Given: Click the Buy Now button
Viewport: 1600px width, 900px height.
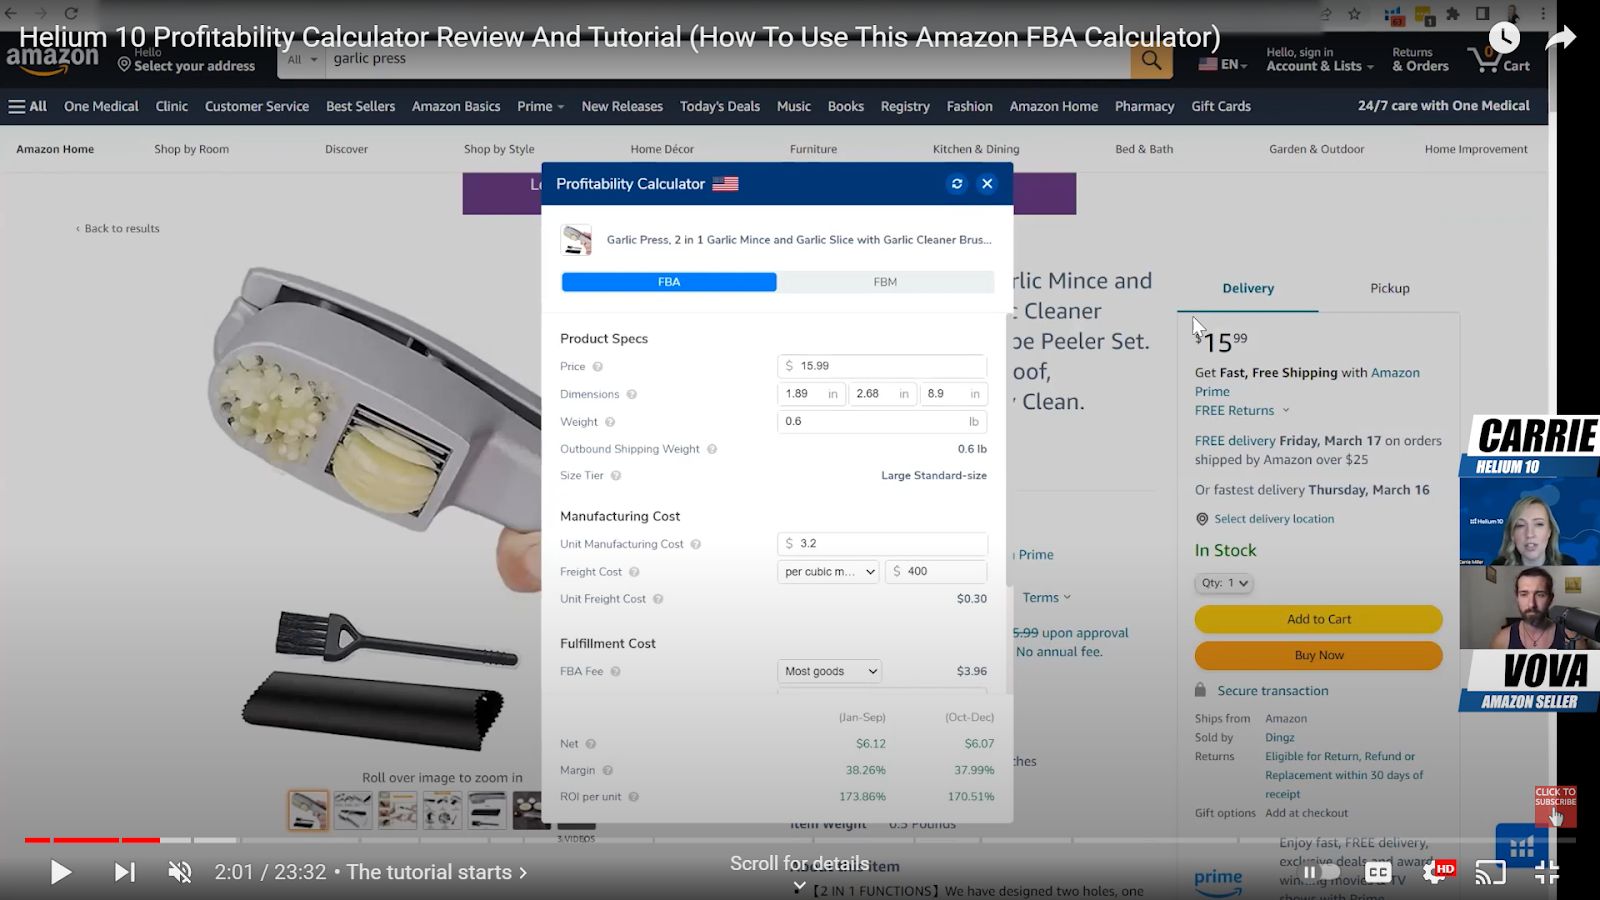Looking at the screenshot, I should pos(1319,656).
